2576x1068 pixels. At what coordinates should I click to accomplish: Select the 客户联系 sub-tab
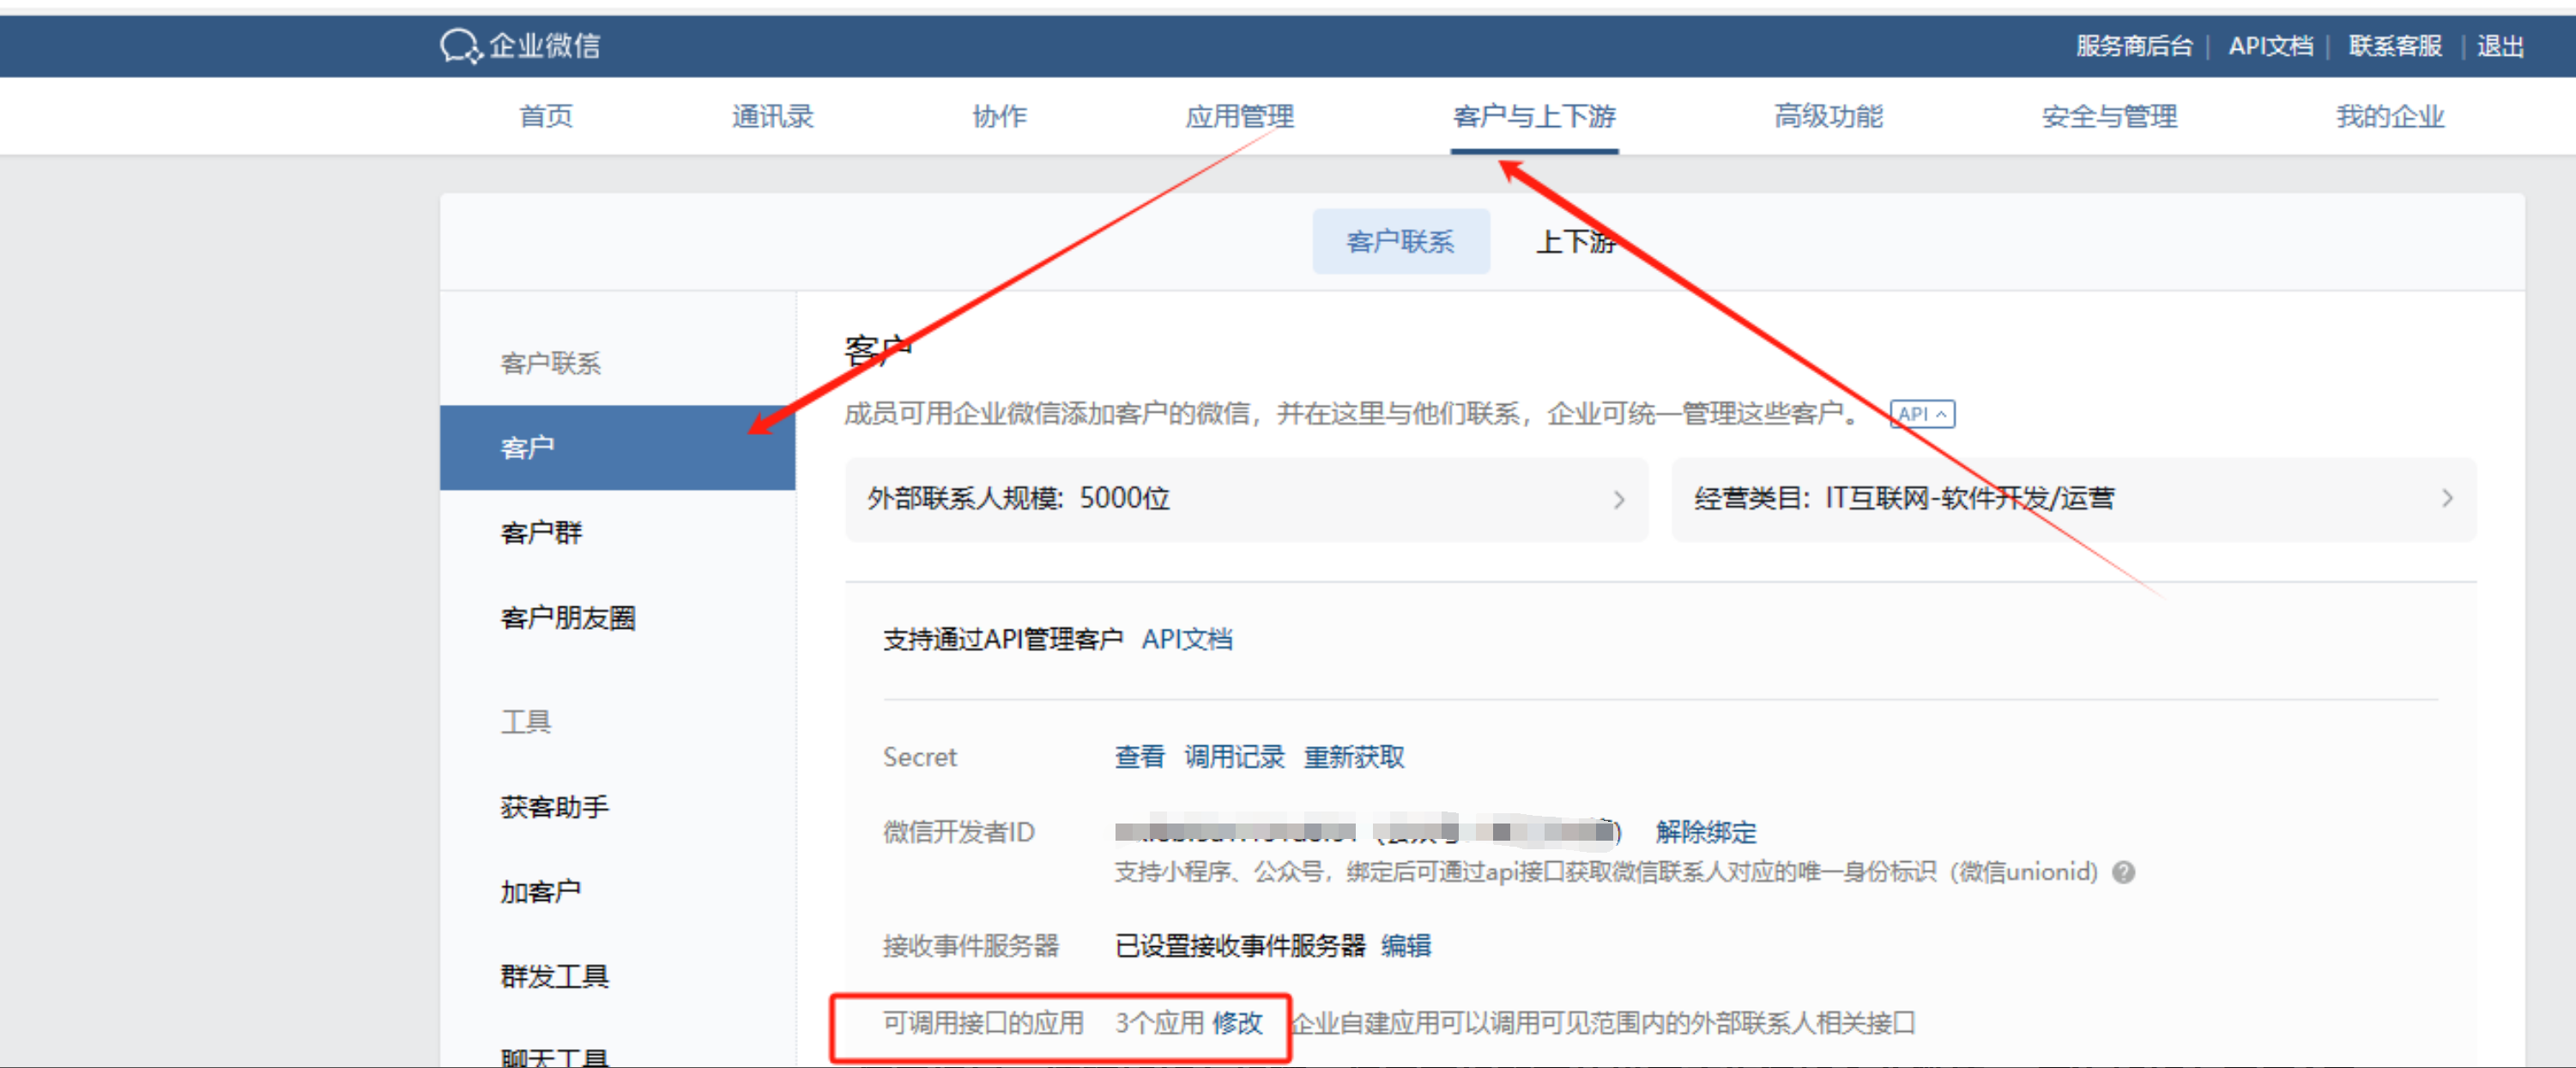pyautogui.click(x=1401, y=241)
